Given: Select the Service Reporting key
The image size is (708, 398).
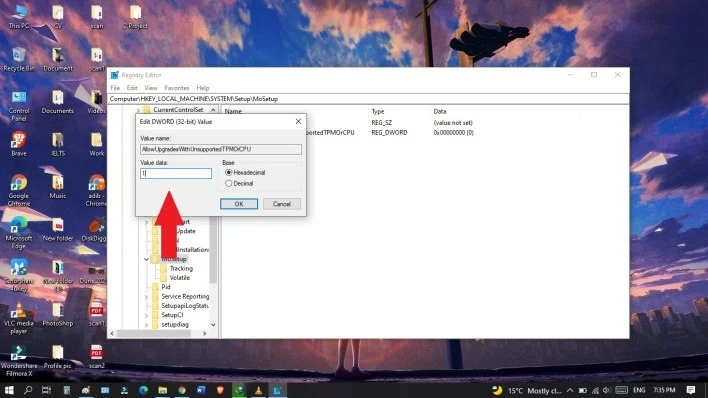Looking at the screenshot, I should [185, 297].
